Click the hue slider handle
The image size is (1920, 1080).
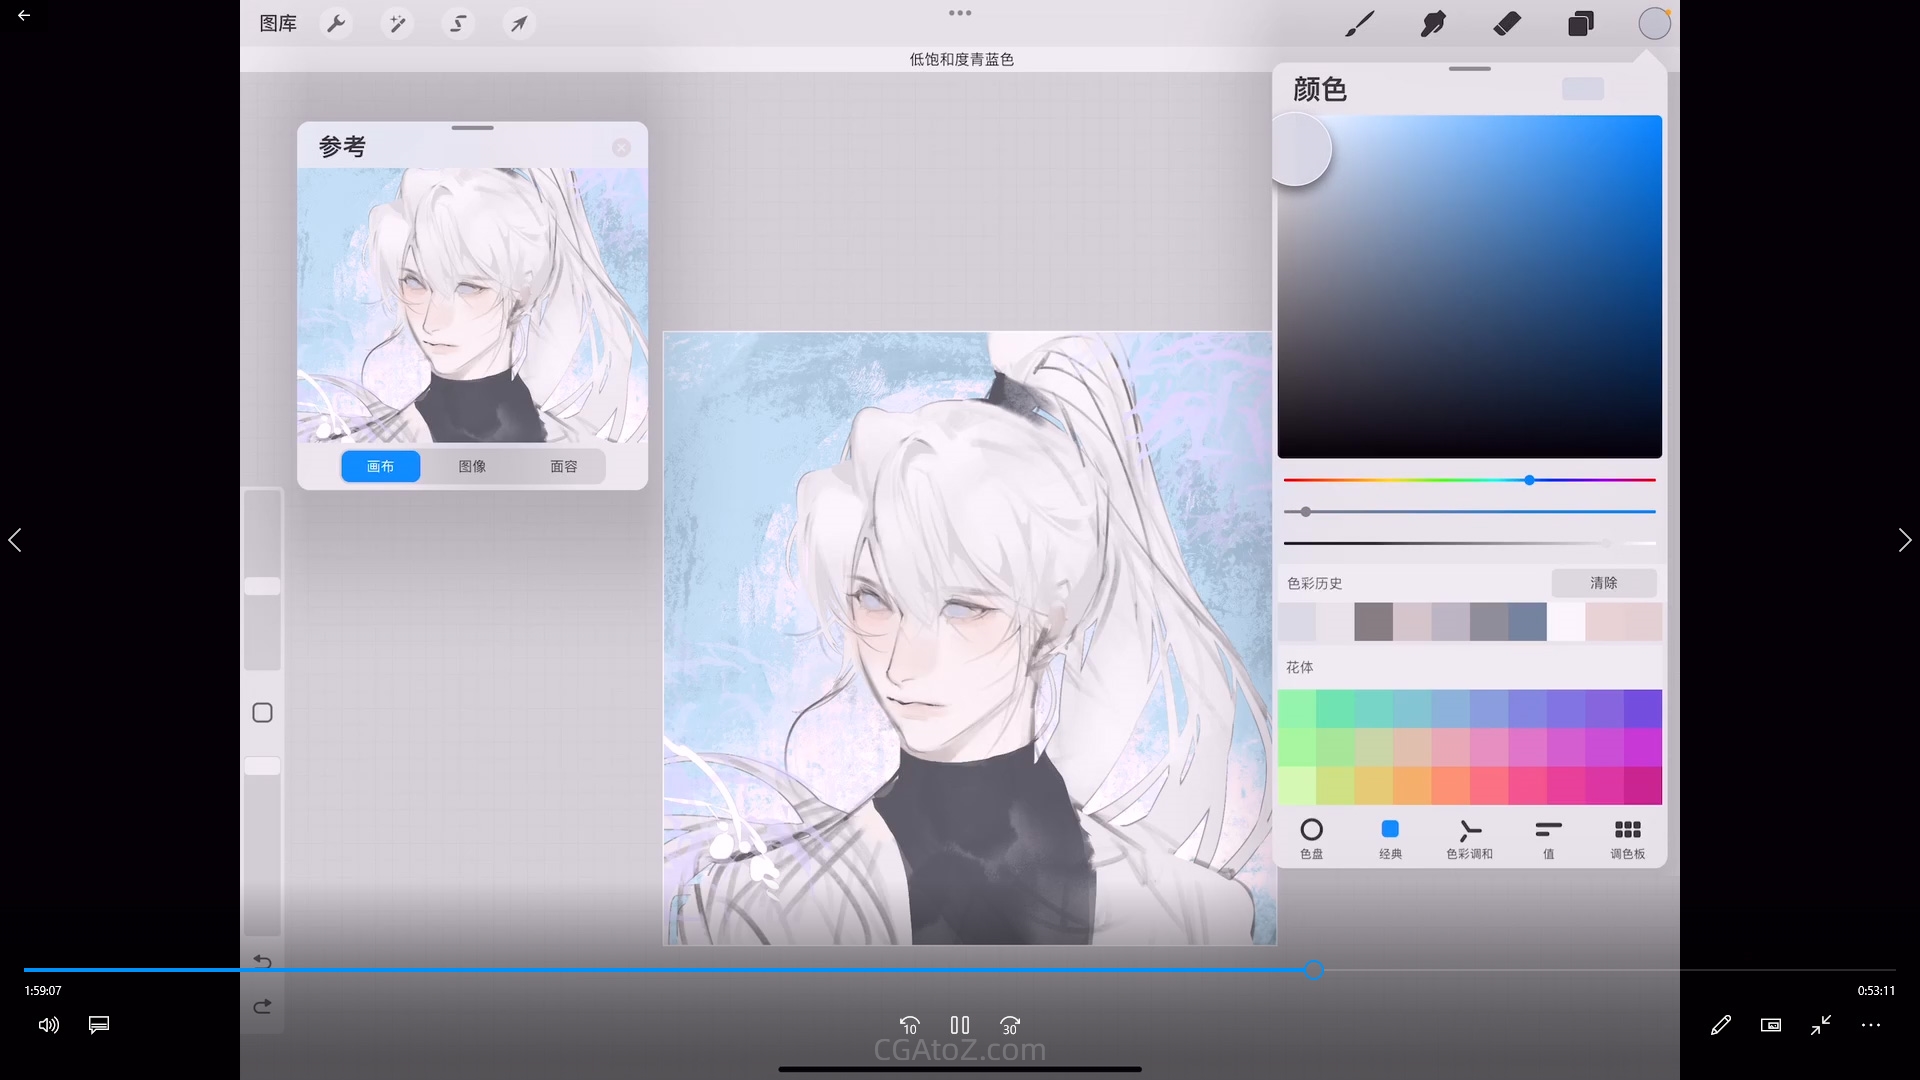[1529, 480]
